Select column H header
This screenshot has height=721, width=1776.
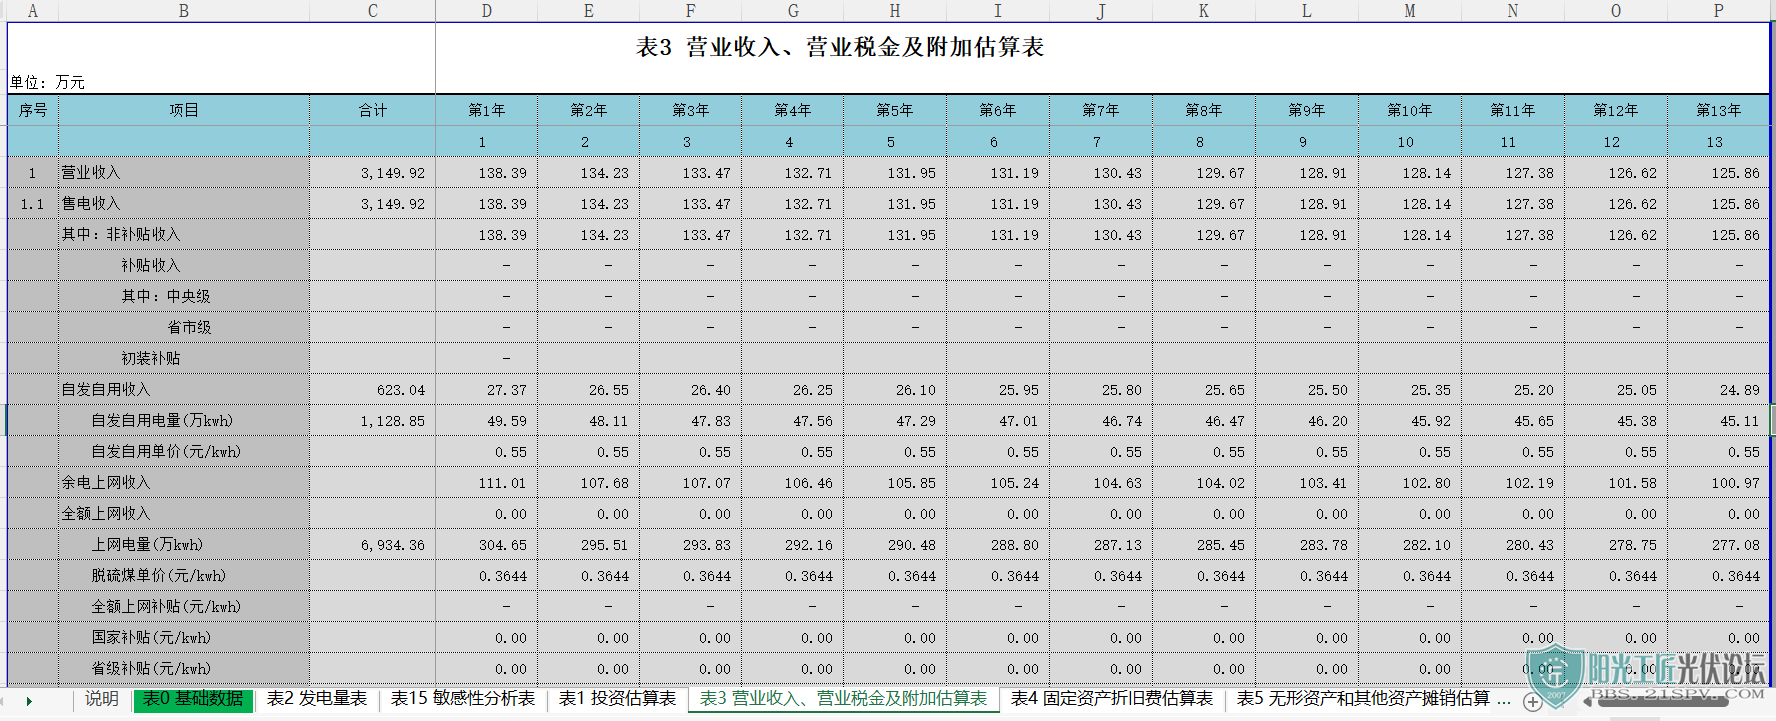pos(895,11)
